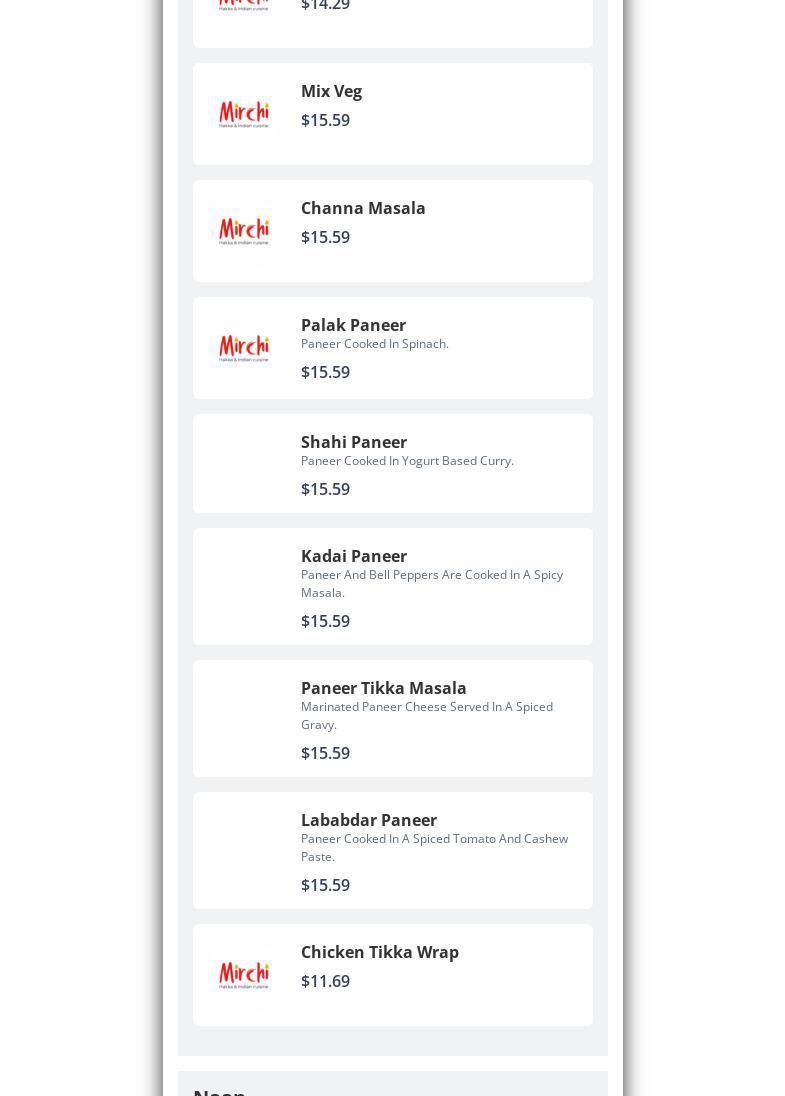785x1096 pixels.
Task: Select the Kadai Paneer item title
Action: [354, 556]
